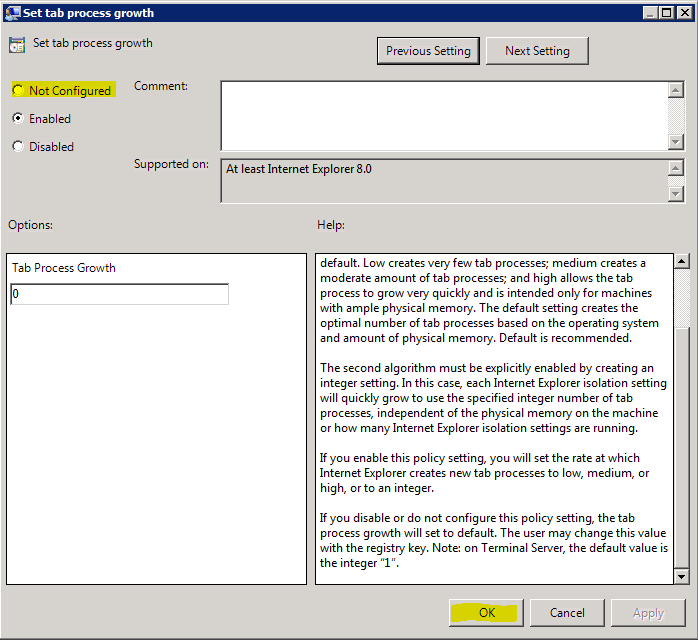This screenshot has height=640, width=698.
Task: Click the 'At least Internet Explorer 8.0' text
Action: click(x=299, y=169)
